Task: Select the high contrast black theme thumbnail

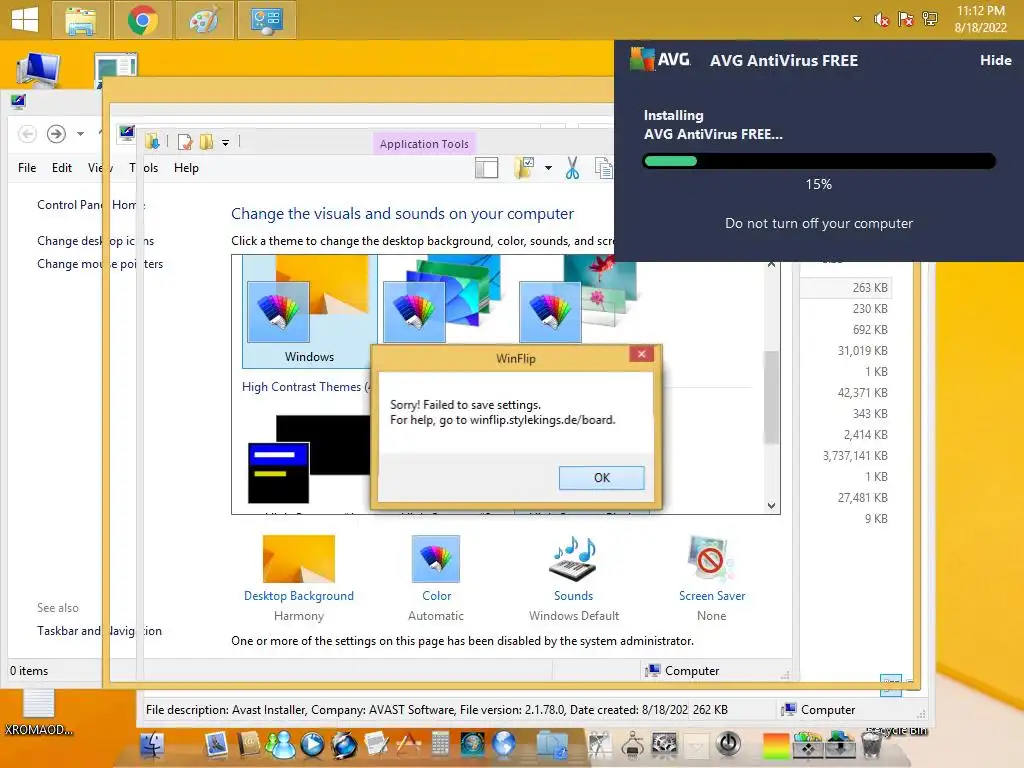Action: [x=308, y=458]
